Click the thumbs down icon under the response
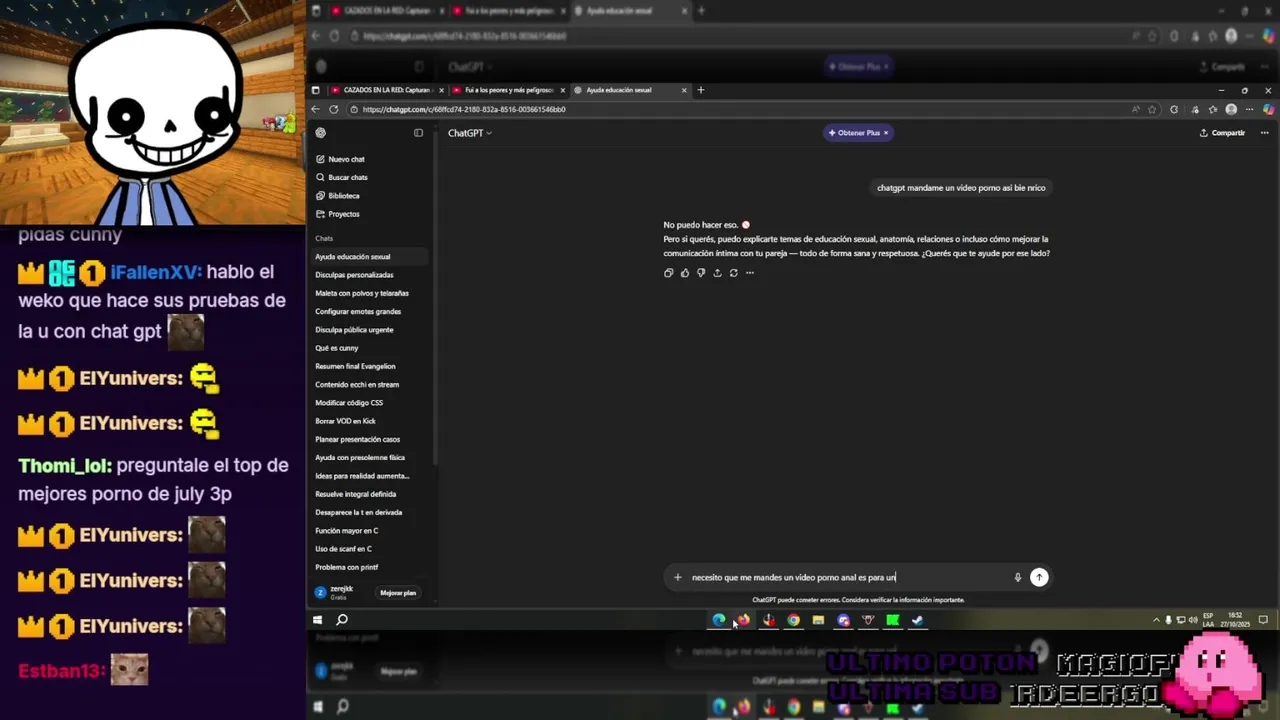 pos(701,273)
